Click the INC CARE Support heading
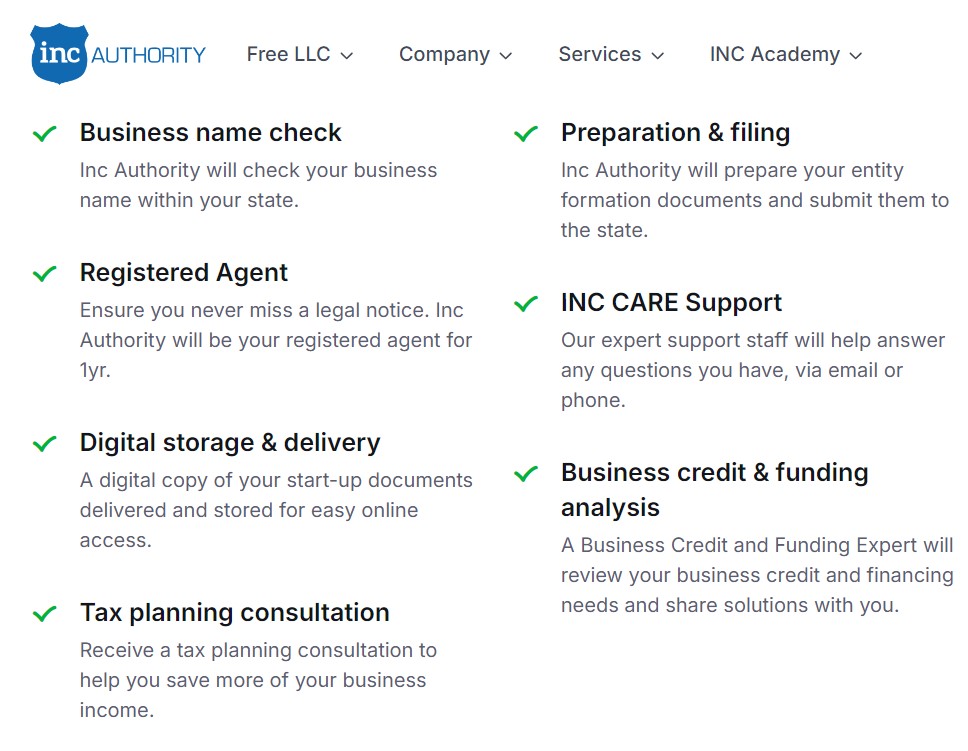Screen dimensions: 968x751 pos(671,303)
